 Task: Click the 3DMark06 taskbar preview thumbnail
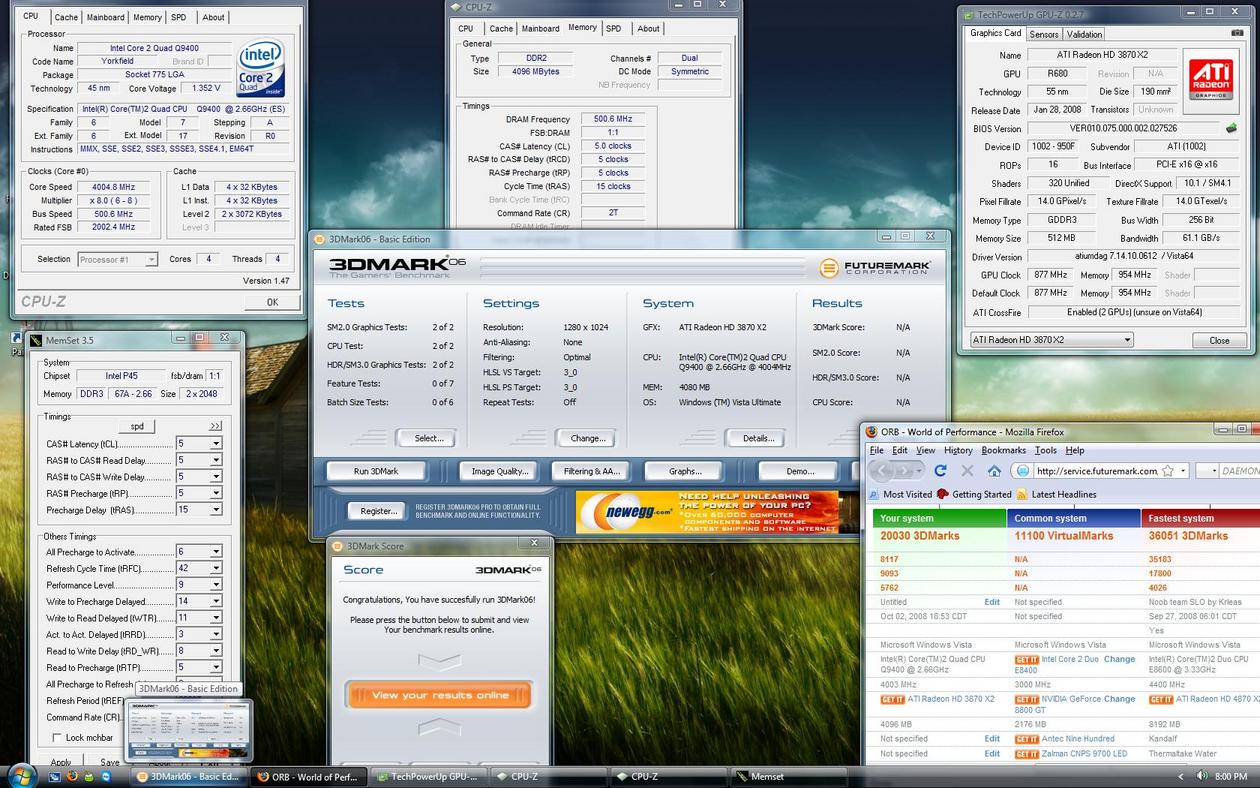(189, 730)
